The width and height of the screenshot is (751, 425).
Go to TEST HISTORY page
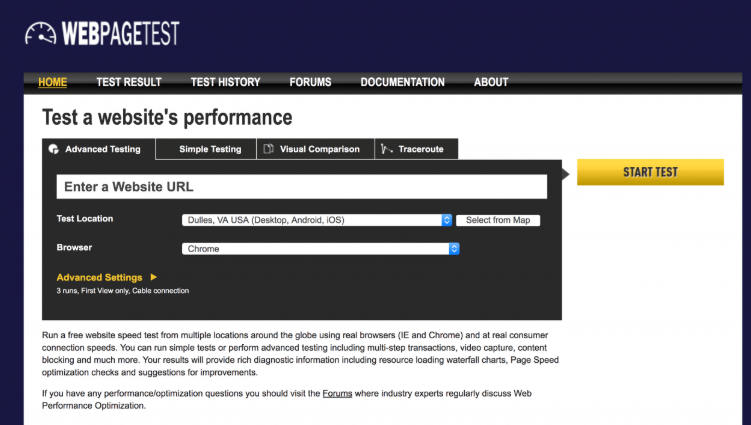coord(225,82)
